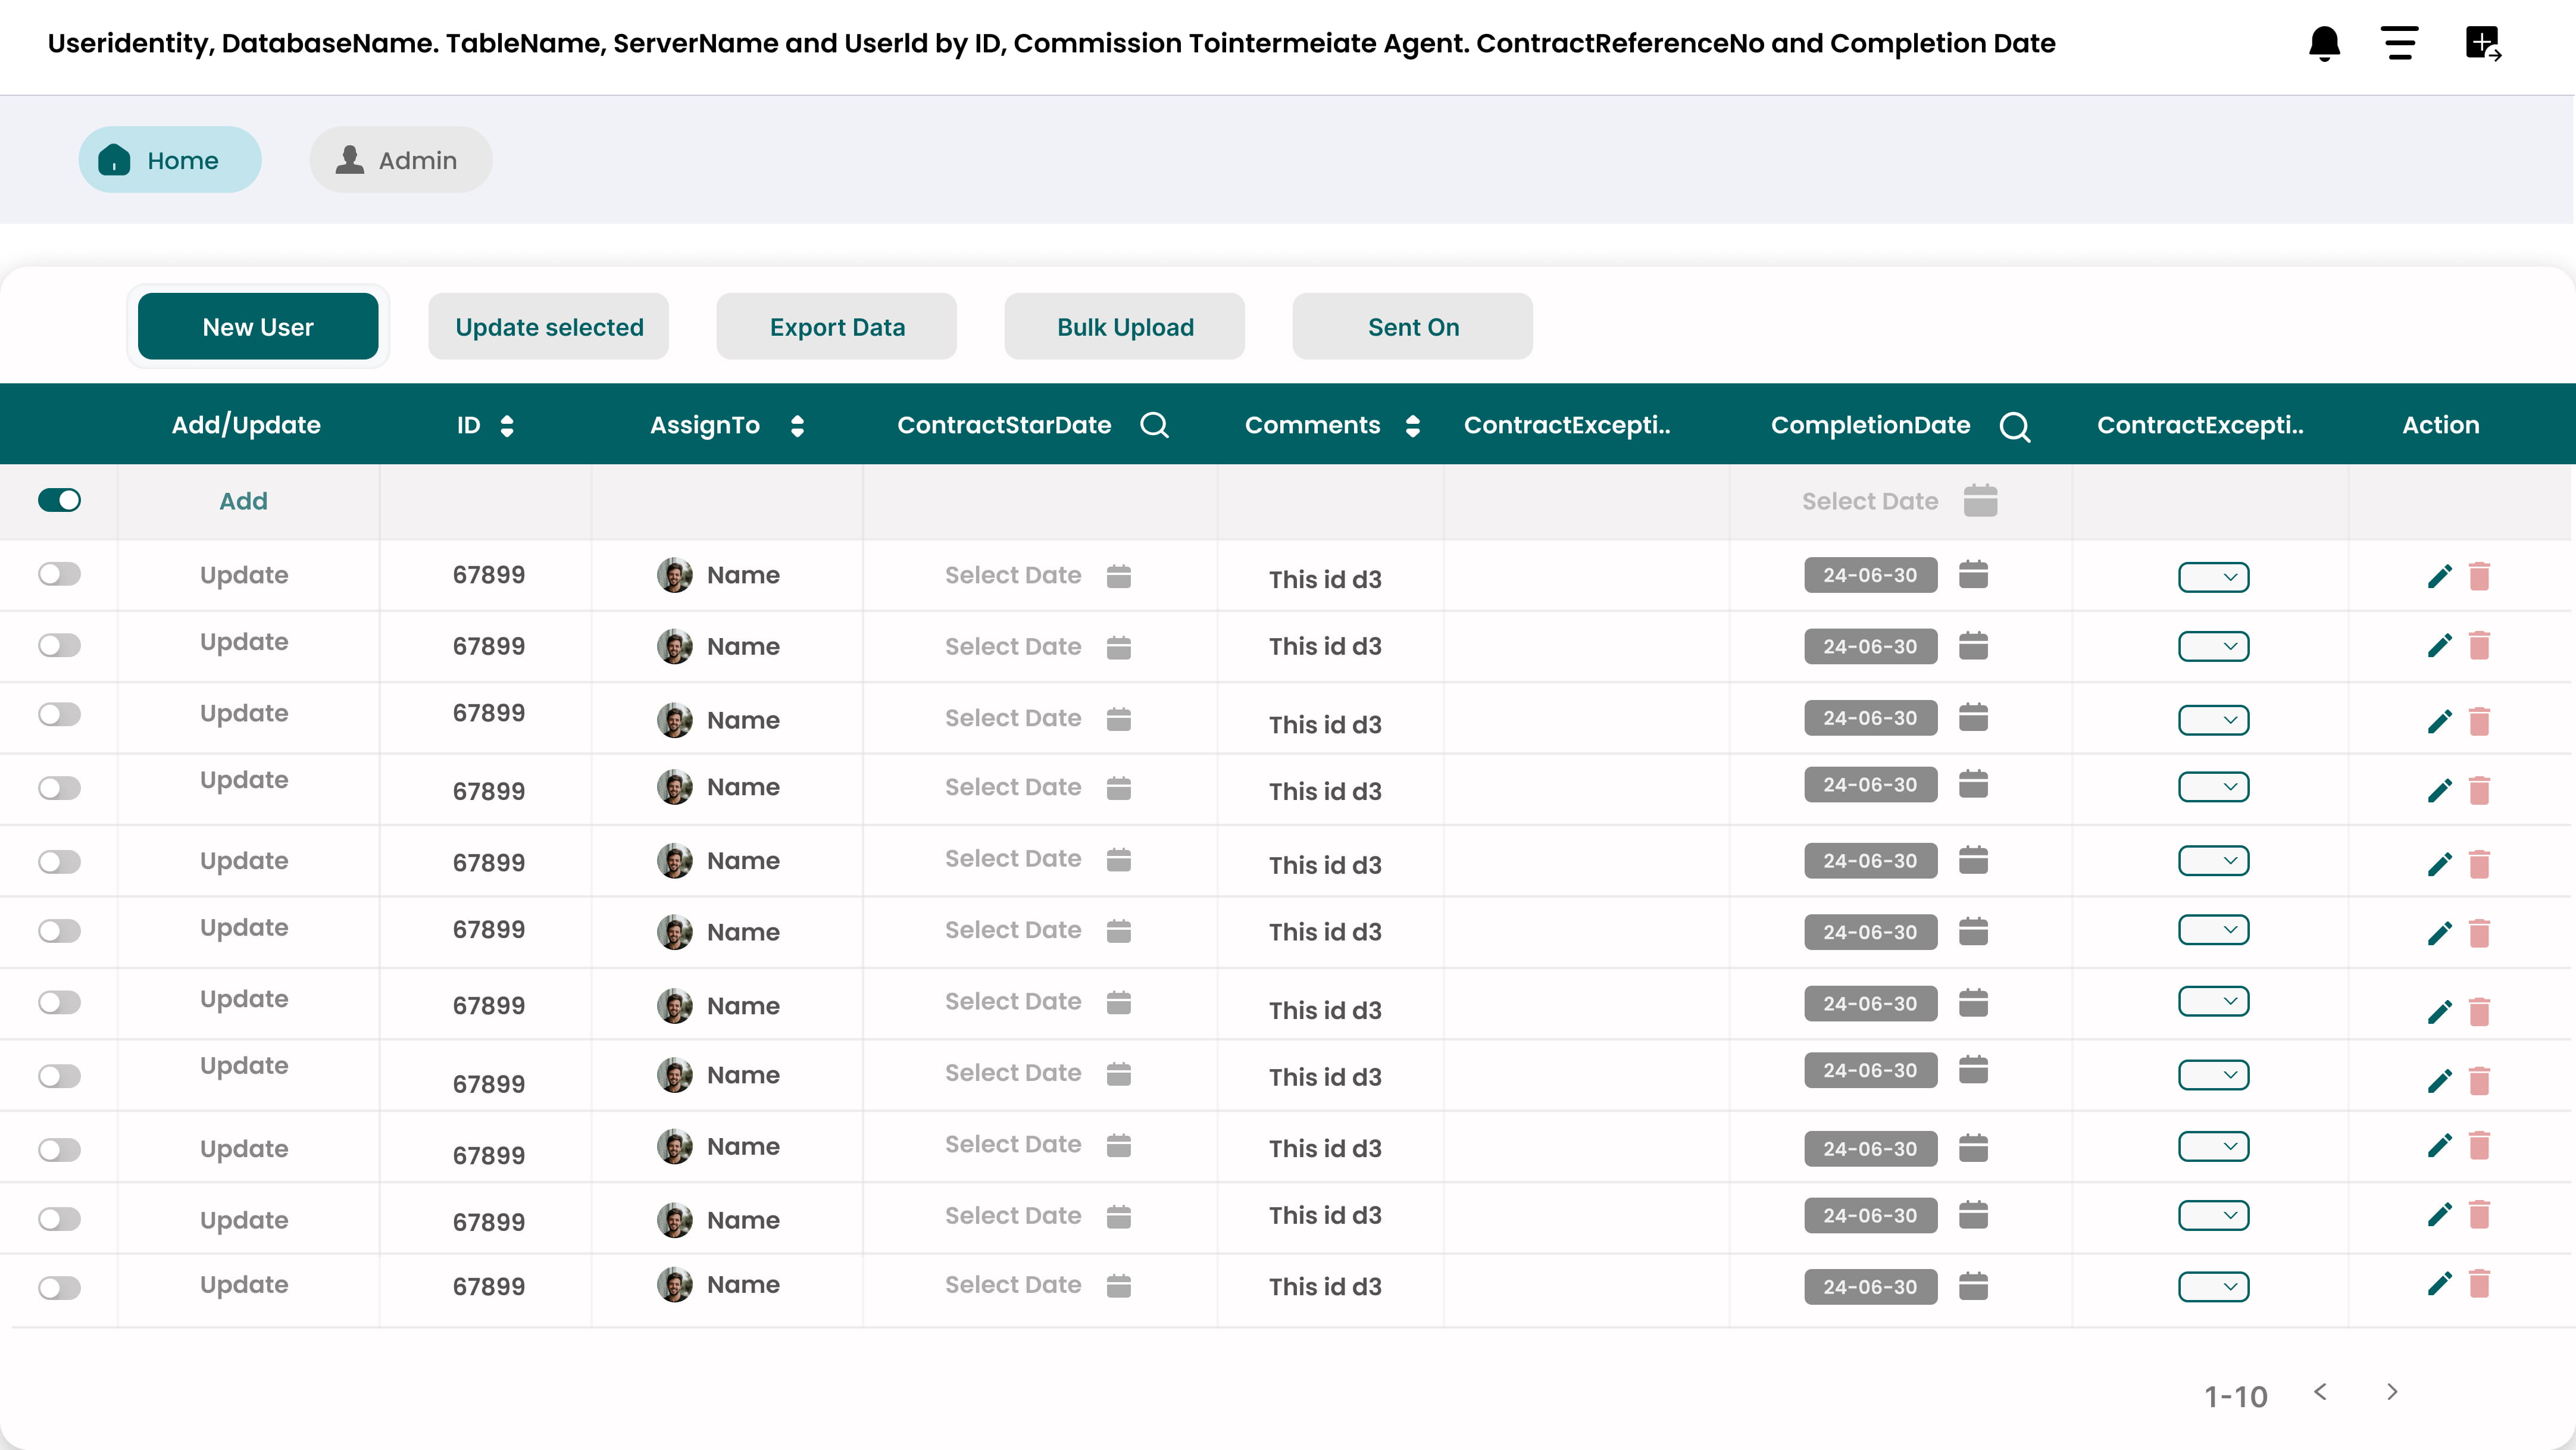
Task: Click search icon in ContractStarDate column header
Action: click(x=1154, y=425)
